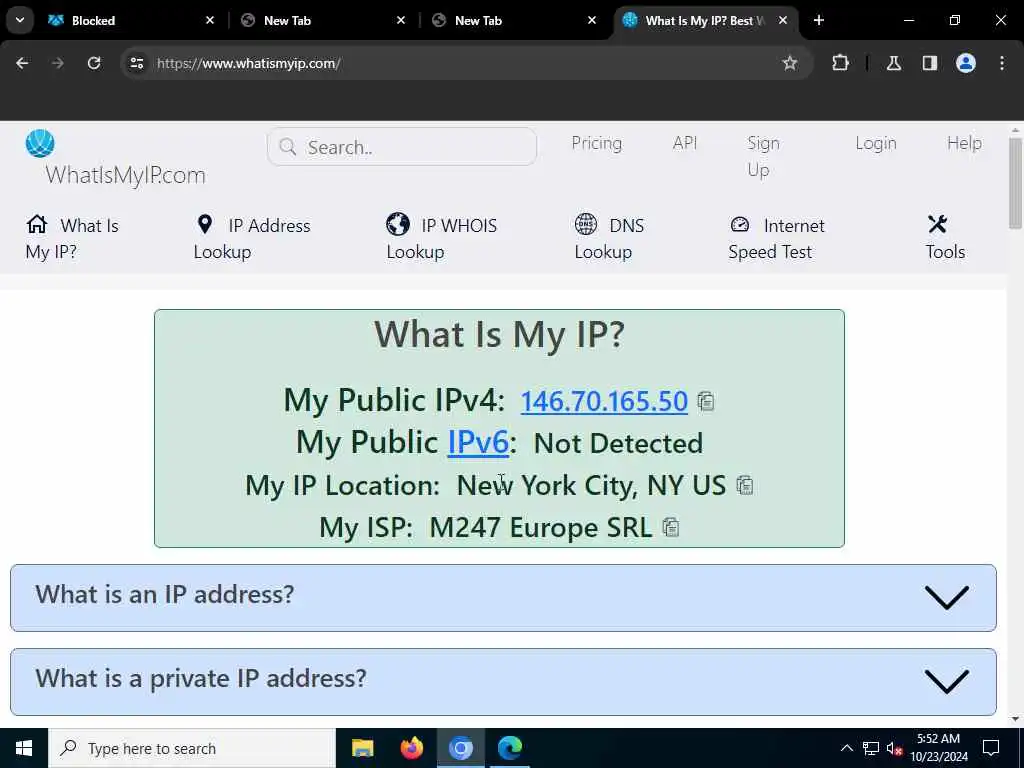Launch Firefox from the taskbar
Screen dimensions: 1024x768
click(411, 748)
